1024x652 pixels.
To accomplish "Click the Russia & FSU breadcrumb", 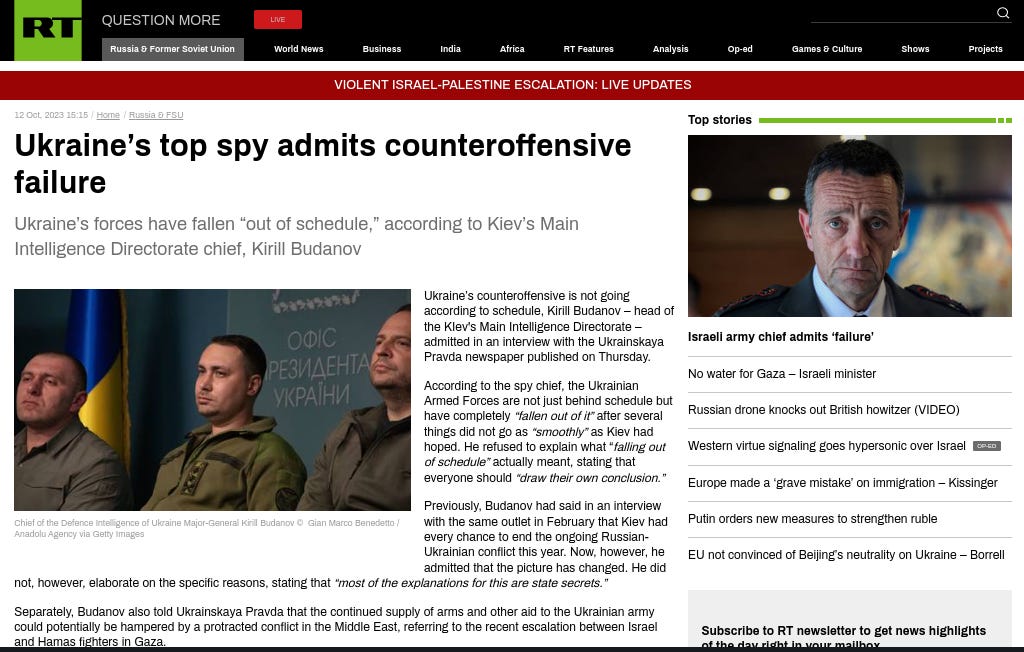I will (x=155, y=115).
